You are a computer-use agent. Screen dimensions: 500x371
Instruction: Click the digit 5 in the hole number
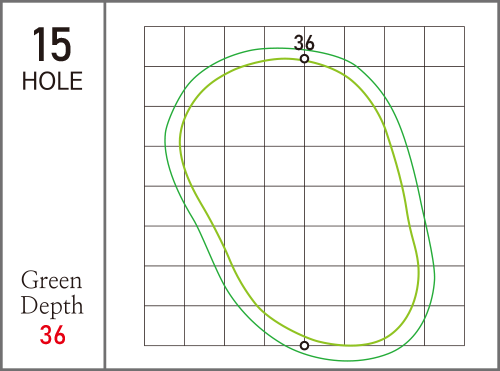(x=61, y=44)
